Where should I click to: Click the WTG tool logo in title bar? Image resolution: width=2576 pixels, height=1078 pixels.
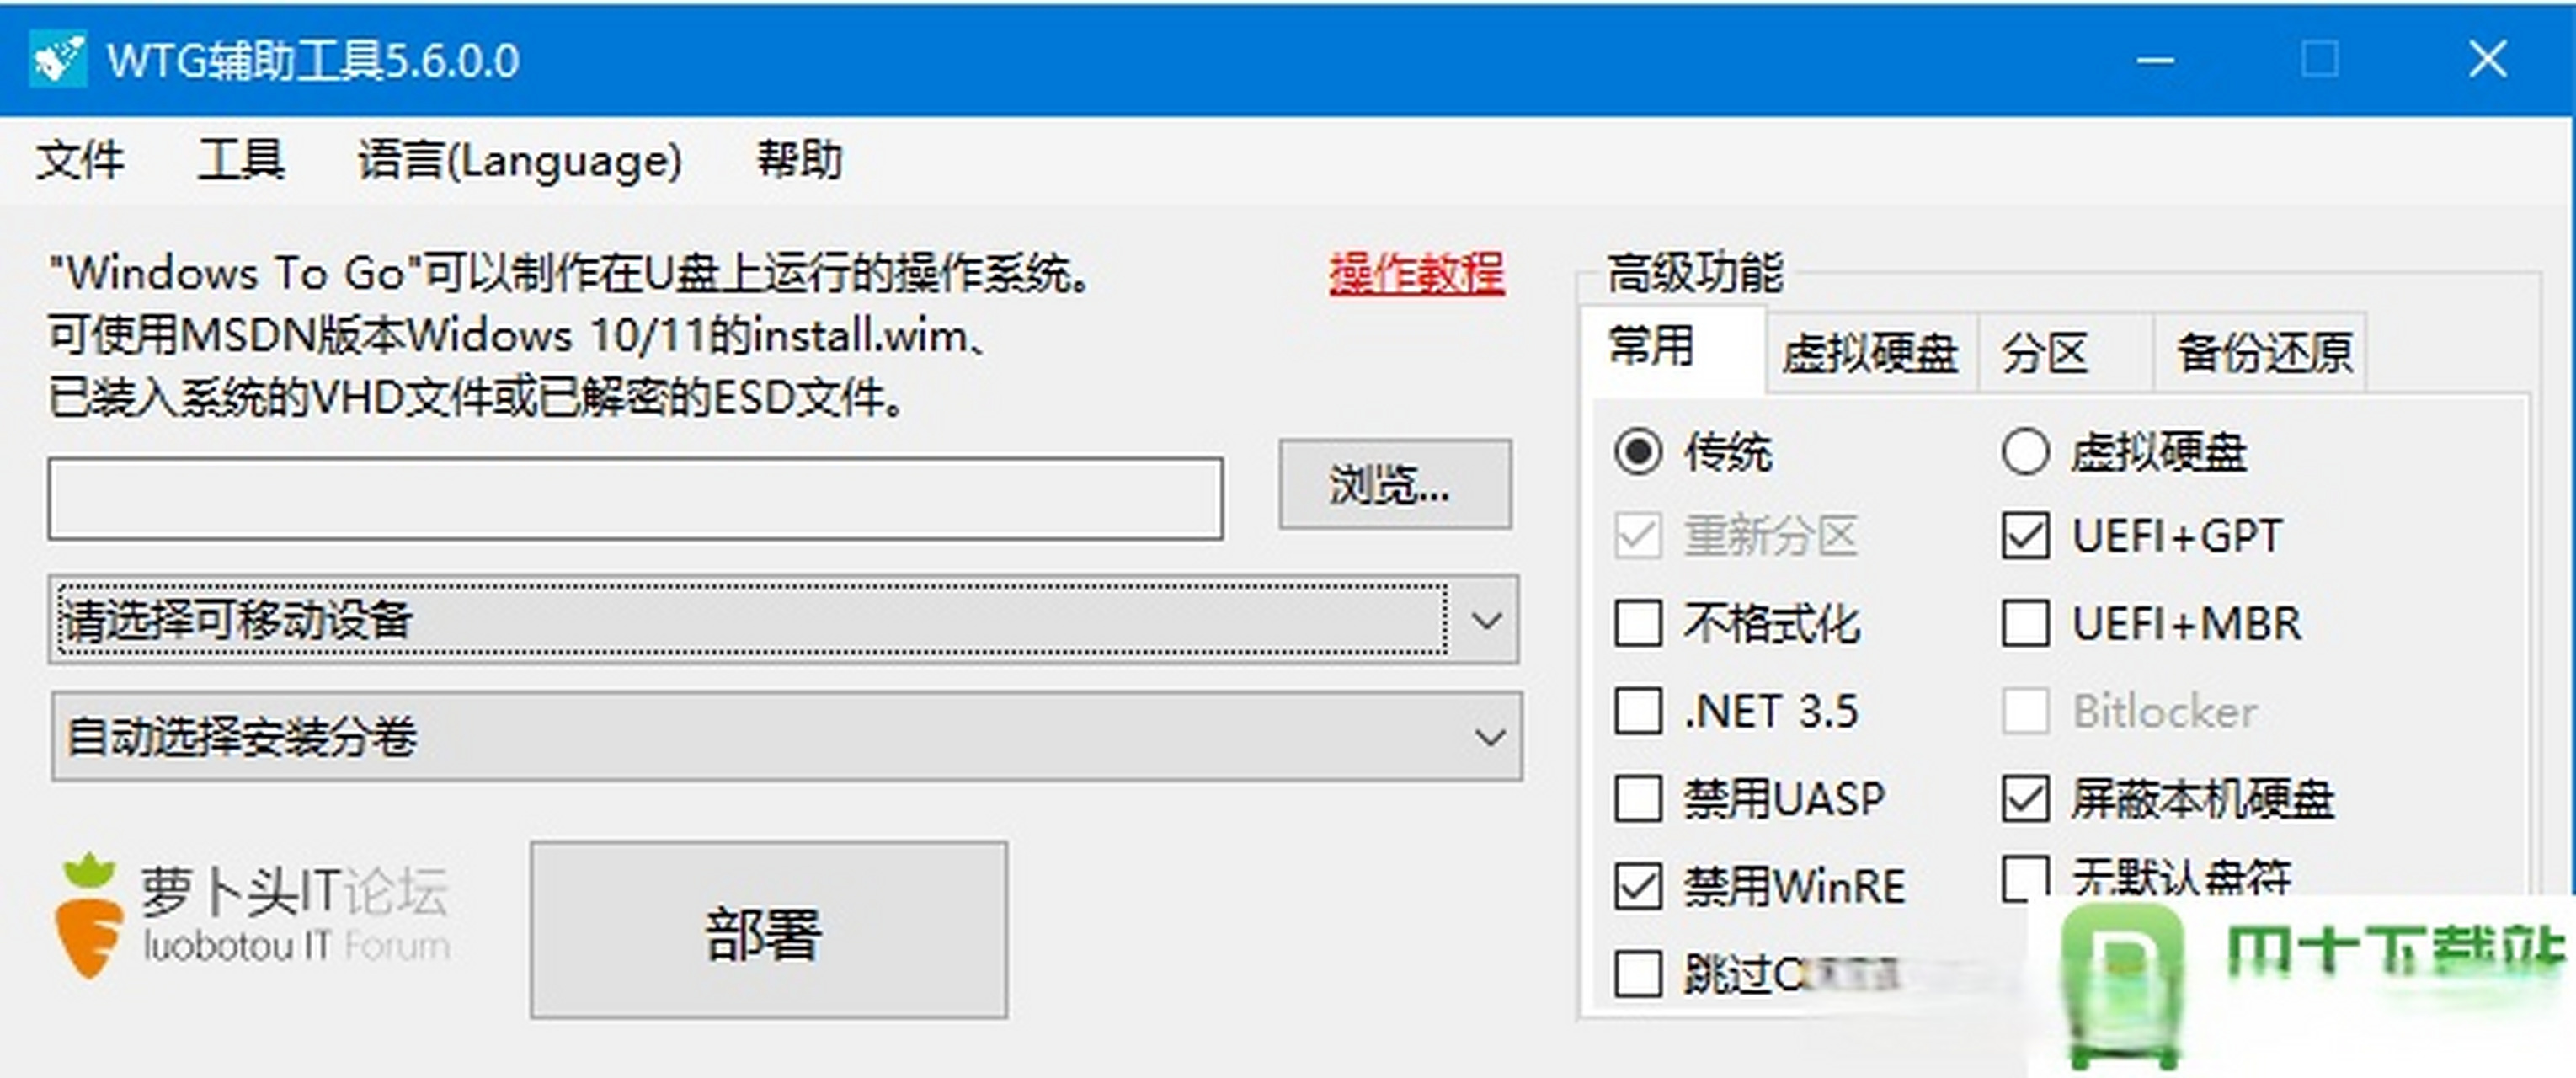click(58, 58)
